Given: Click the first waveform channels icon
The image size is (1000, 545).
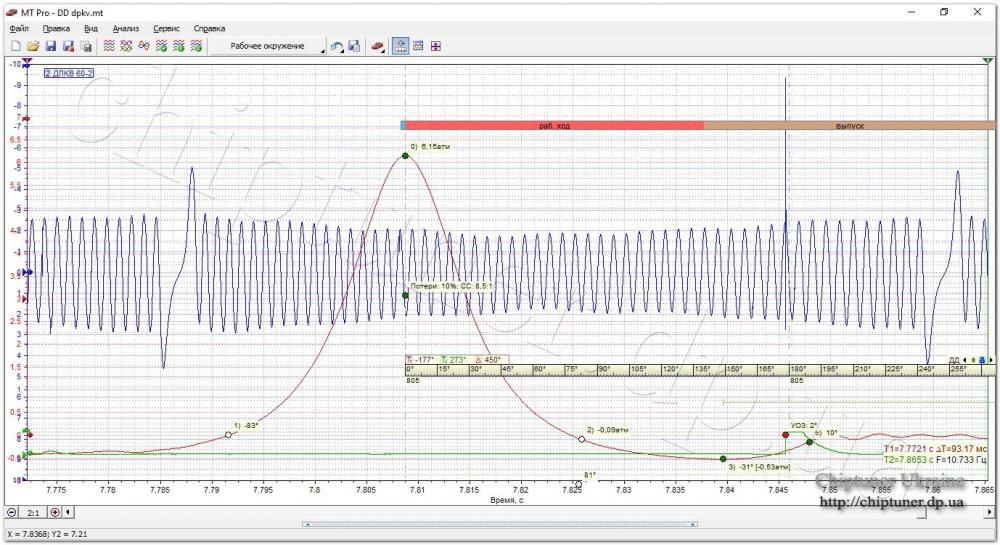Looking at the screenshot, I should [109, 46].
